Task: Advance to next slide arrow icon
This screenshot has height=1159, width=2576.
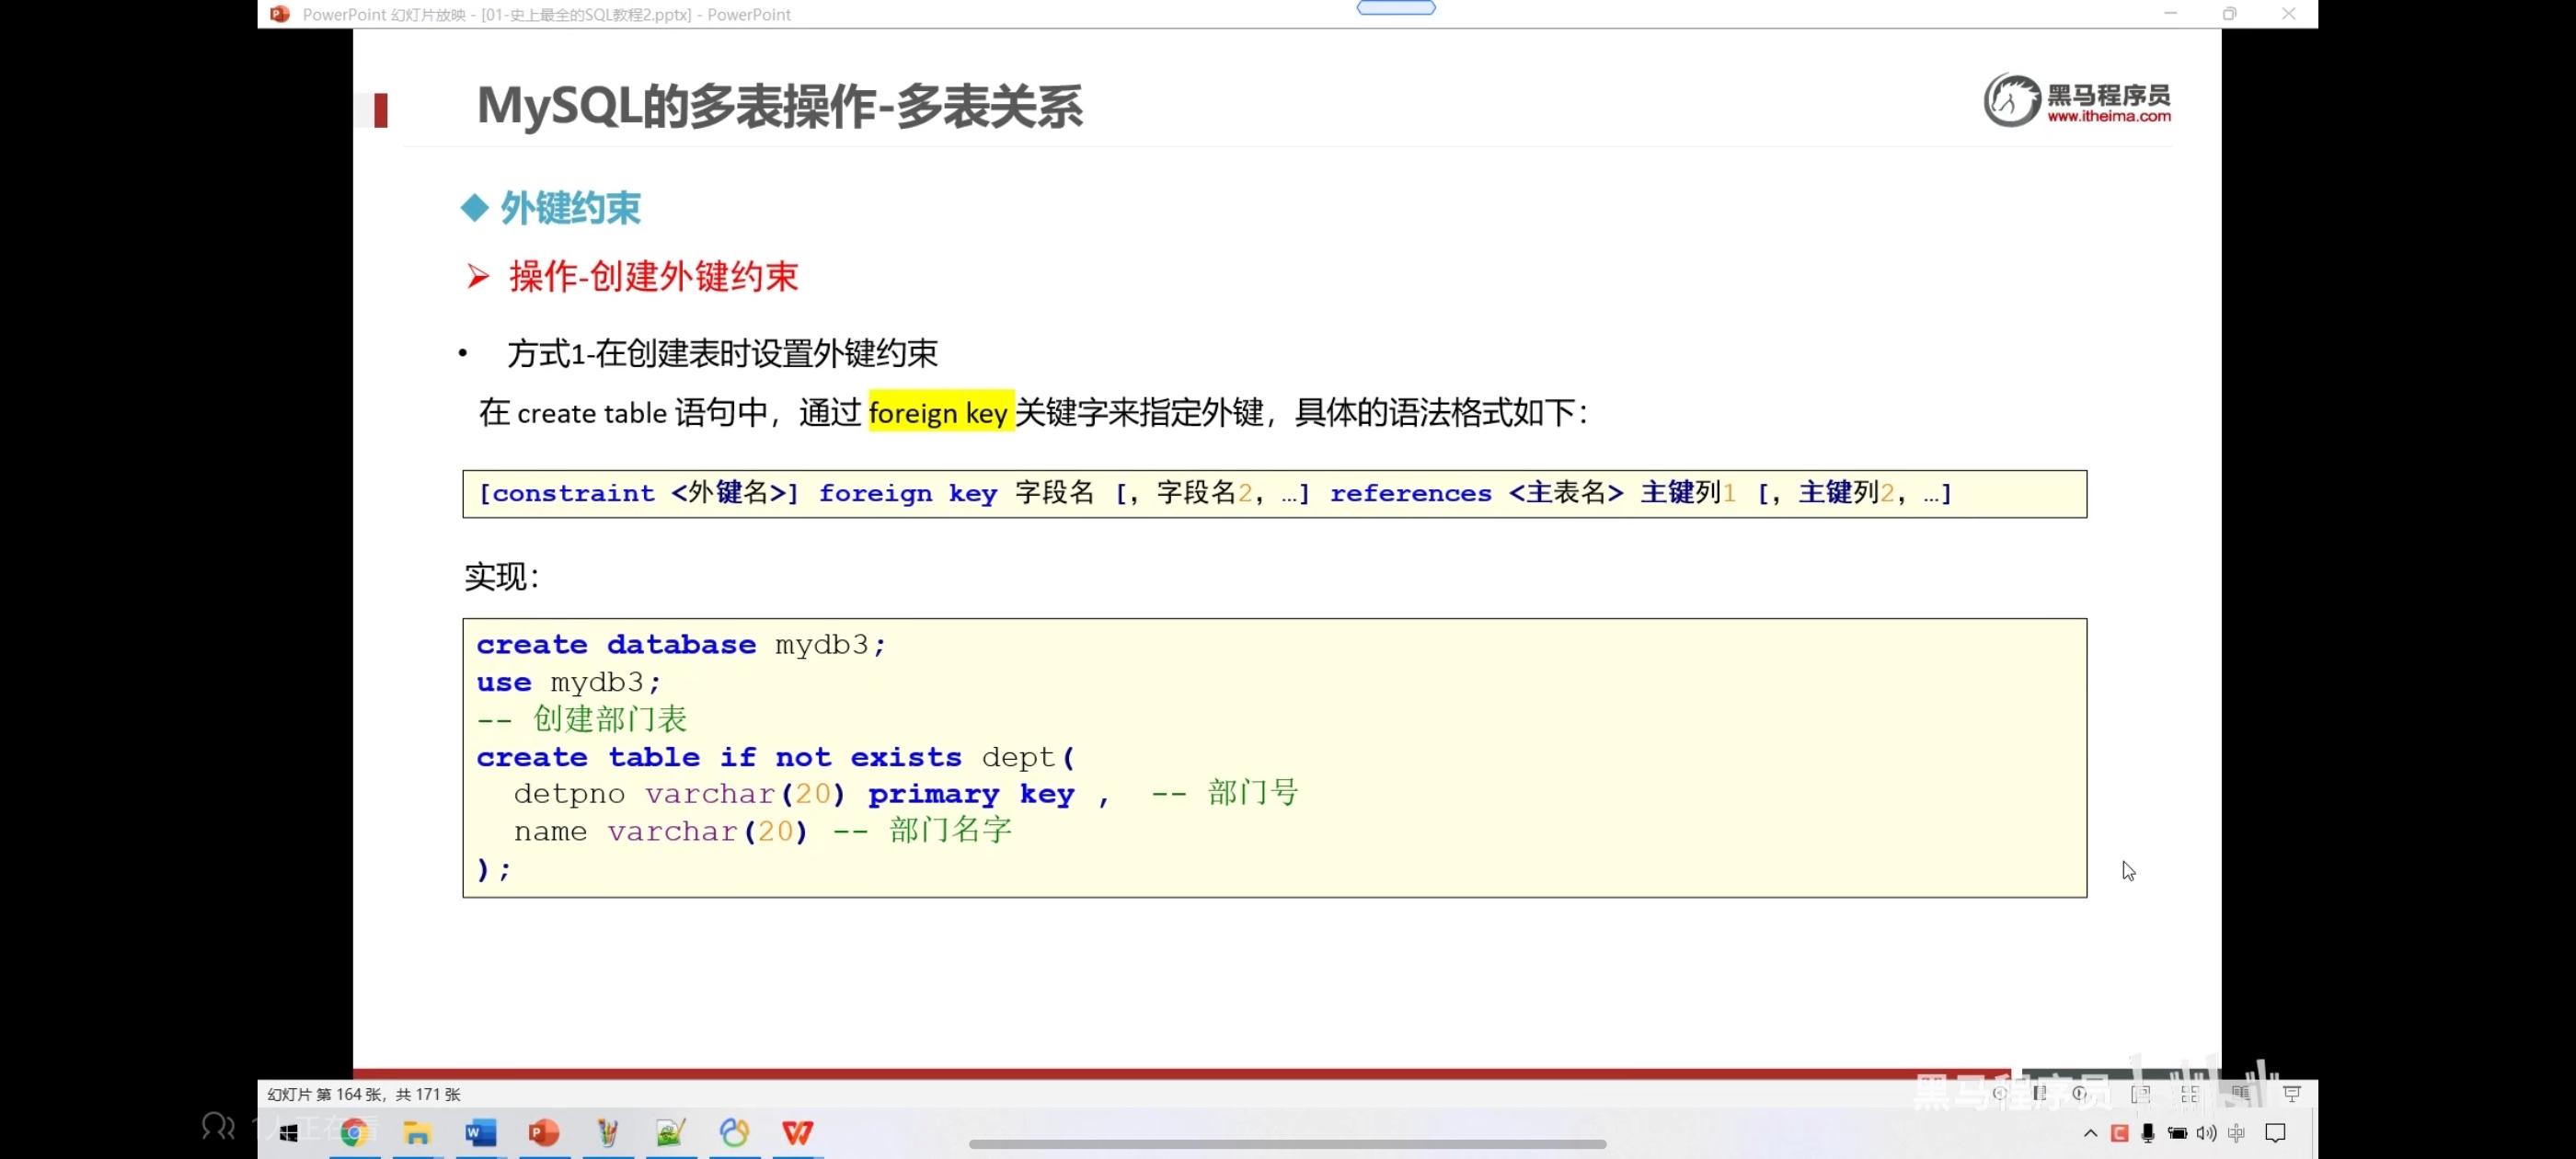Action: click(x=2080, y=1093)
